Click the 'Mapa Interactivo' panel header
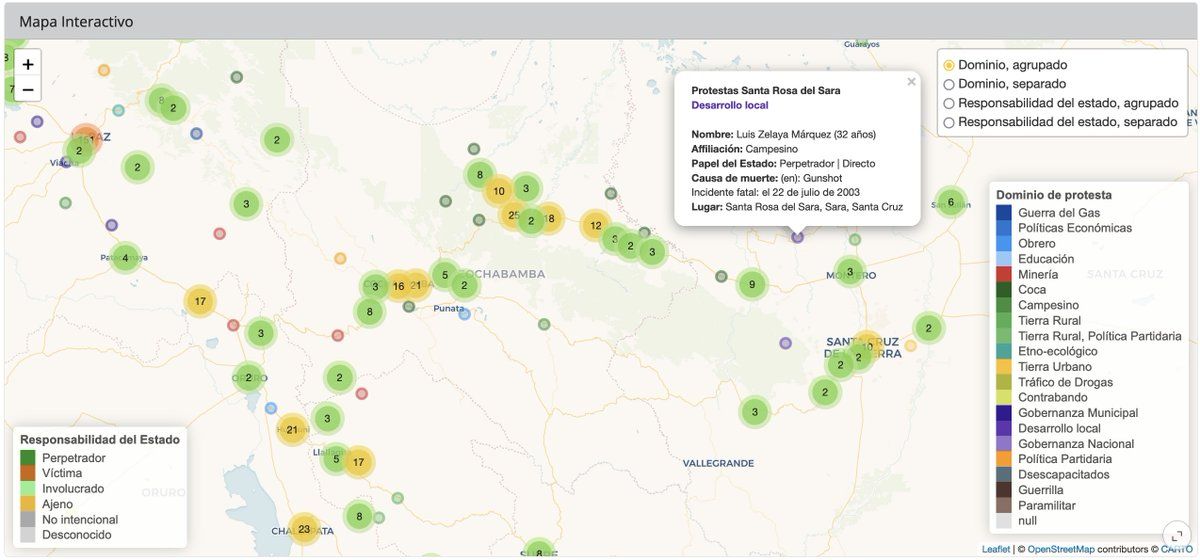 76,21
